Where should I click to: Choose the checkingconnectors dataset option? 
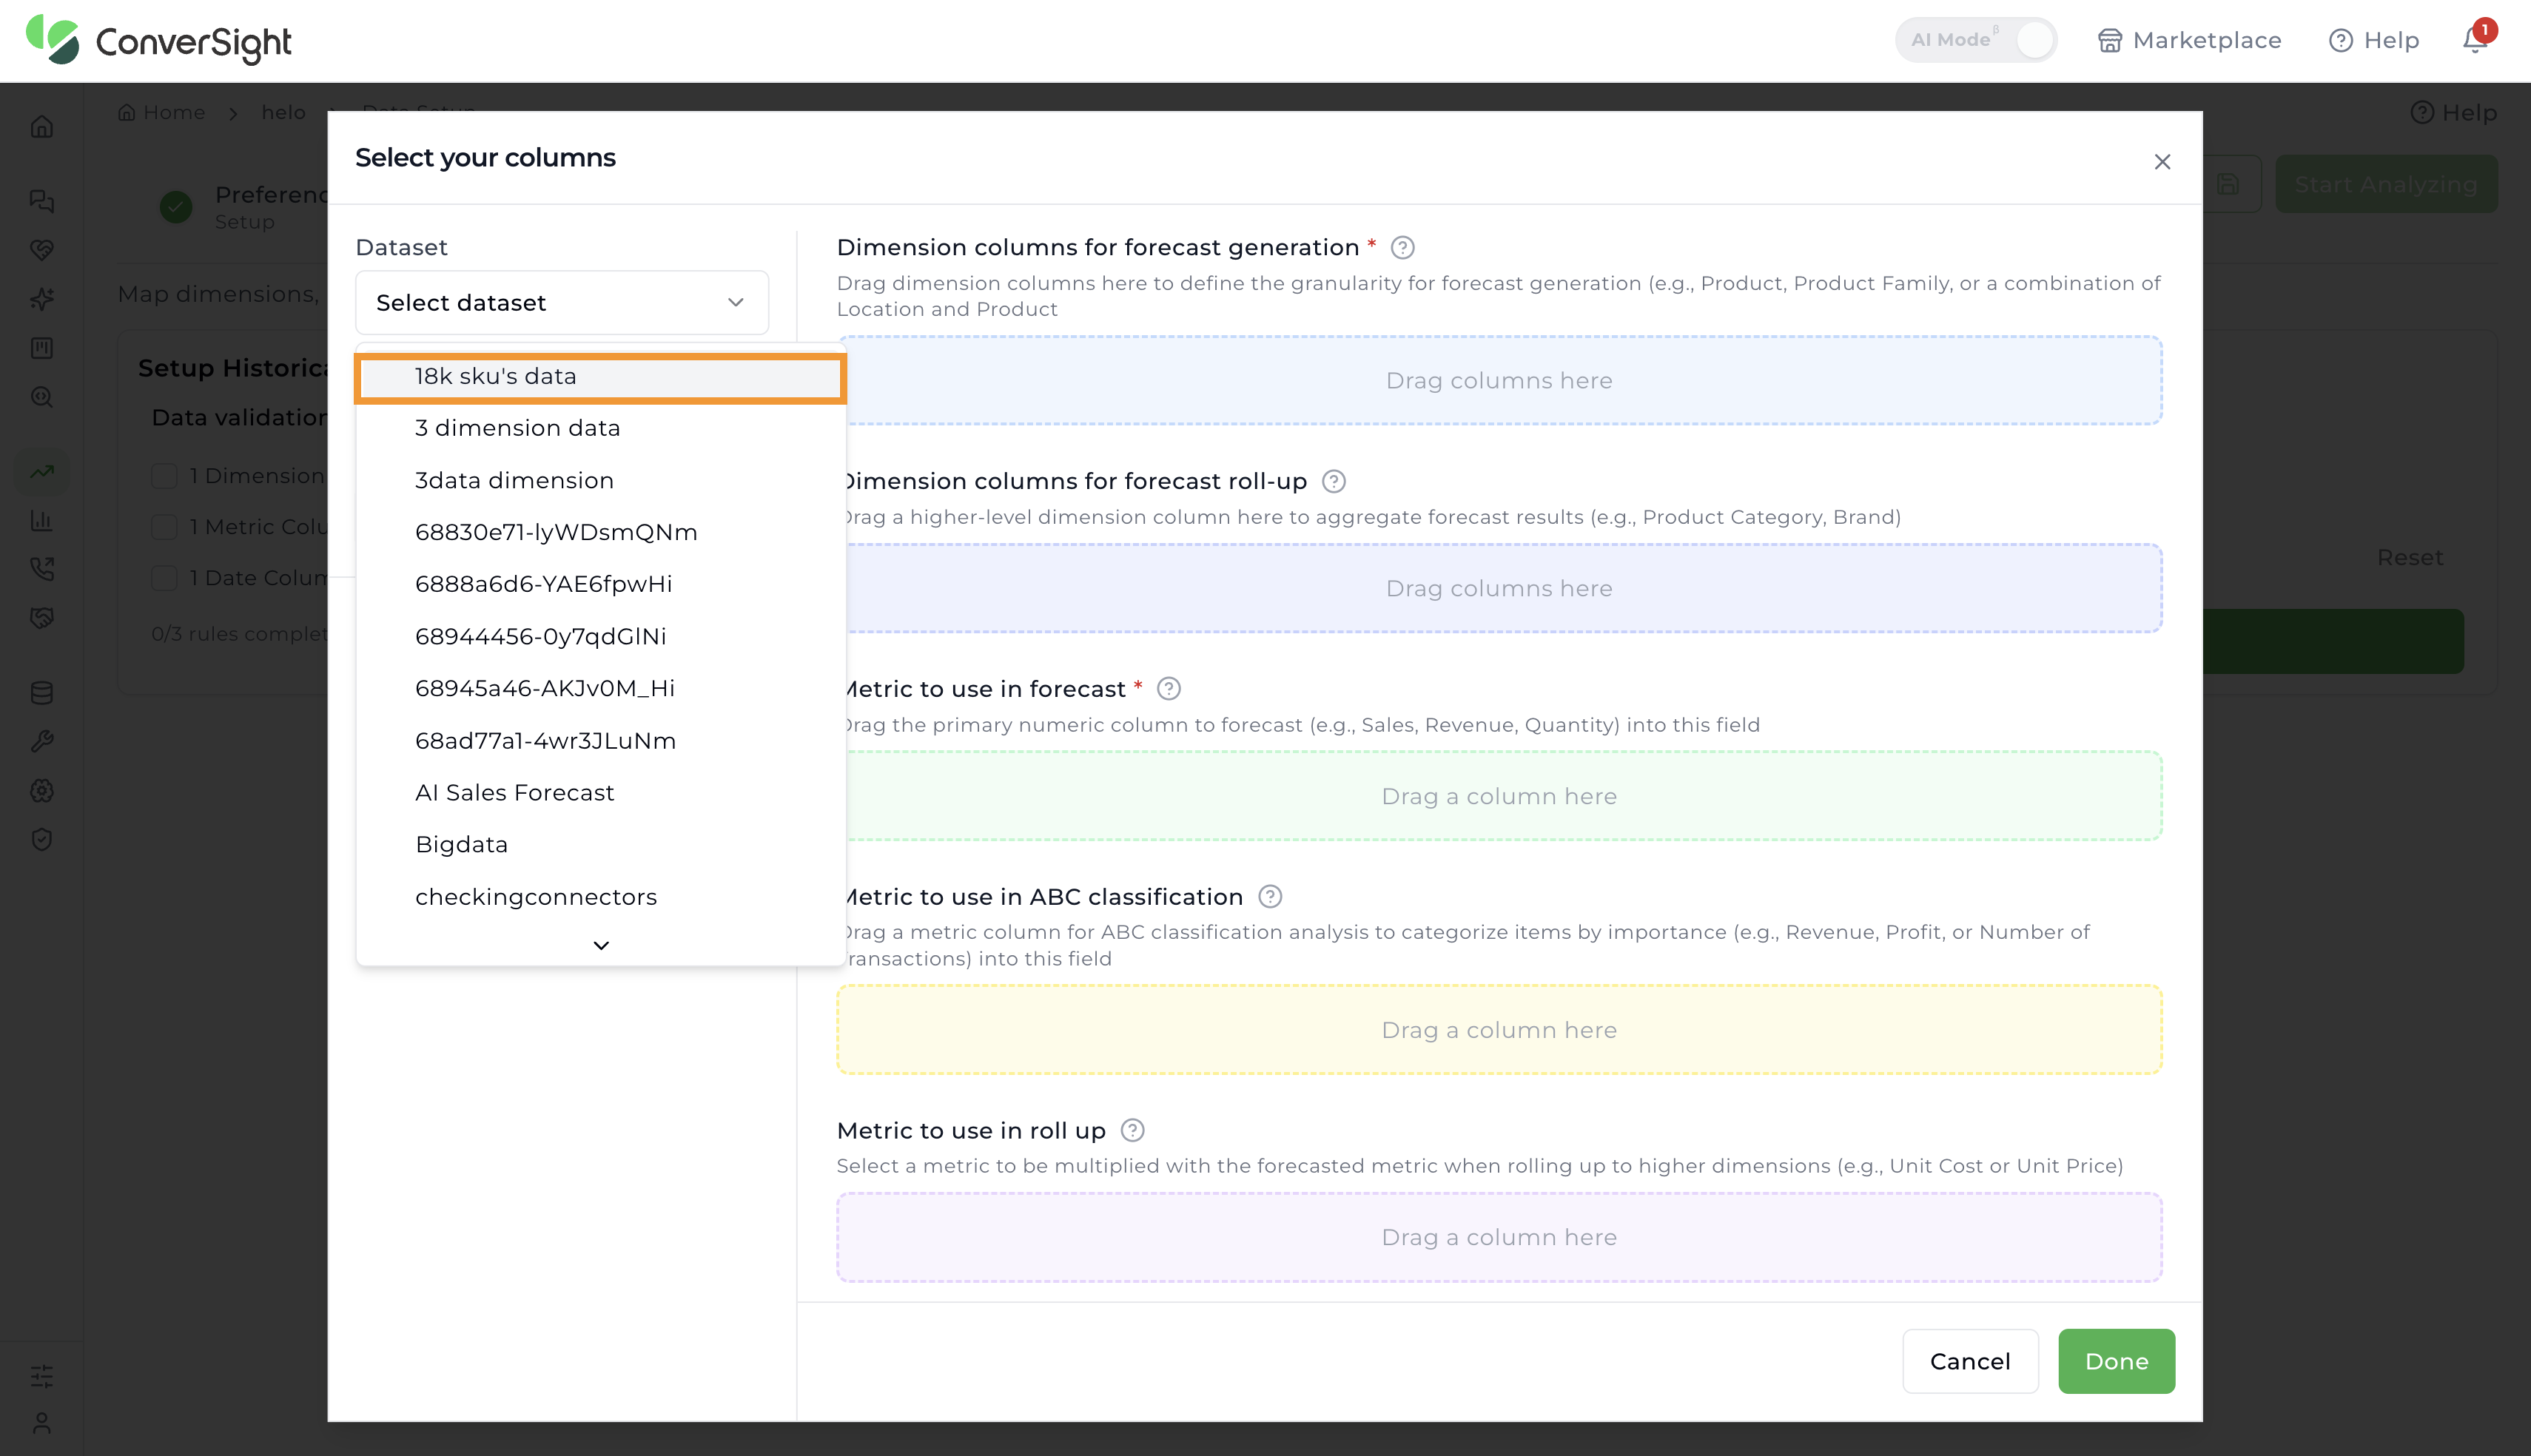coord(601,897)
